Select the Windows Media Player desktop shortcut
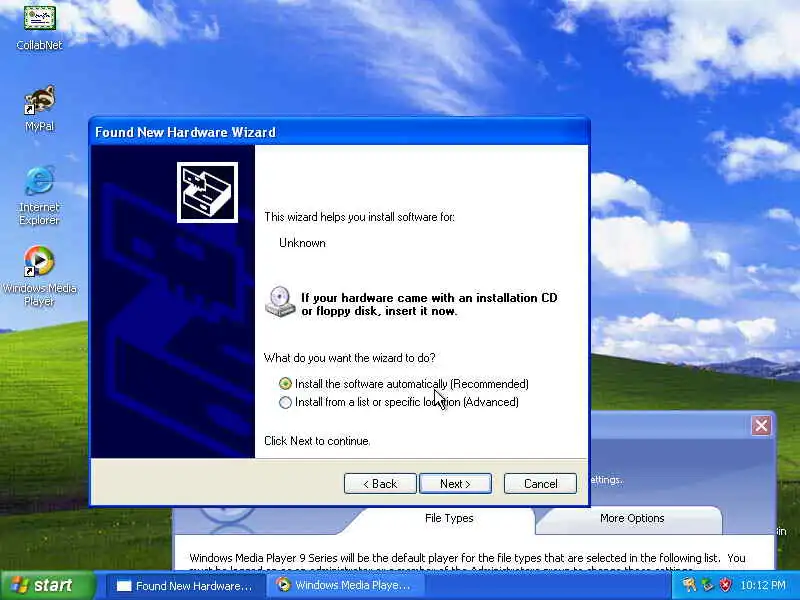 coord(39,277)
